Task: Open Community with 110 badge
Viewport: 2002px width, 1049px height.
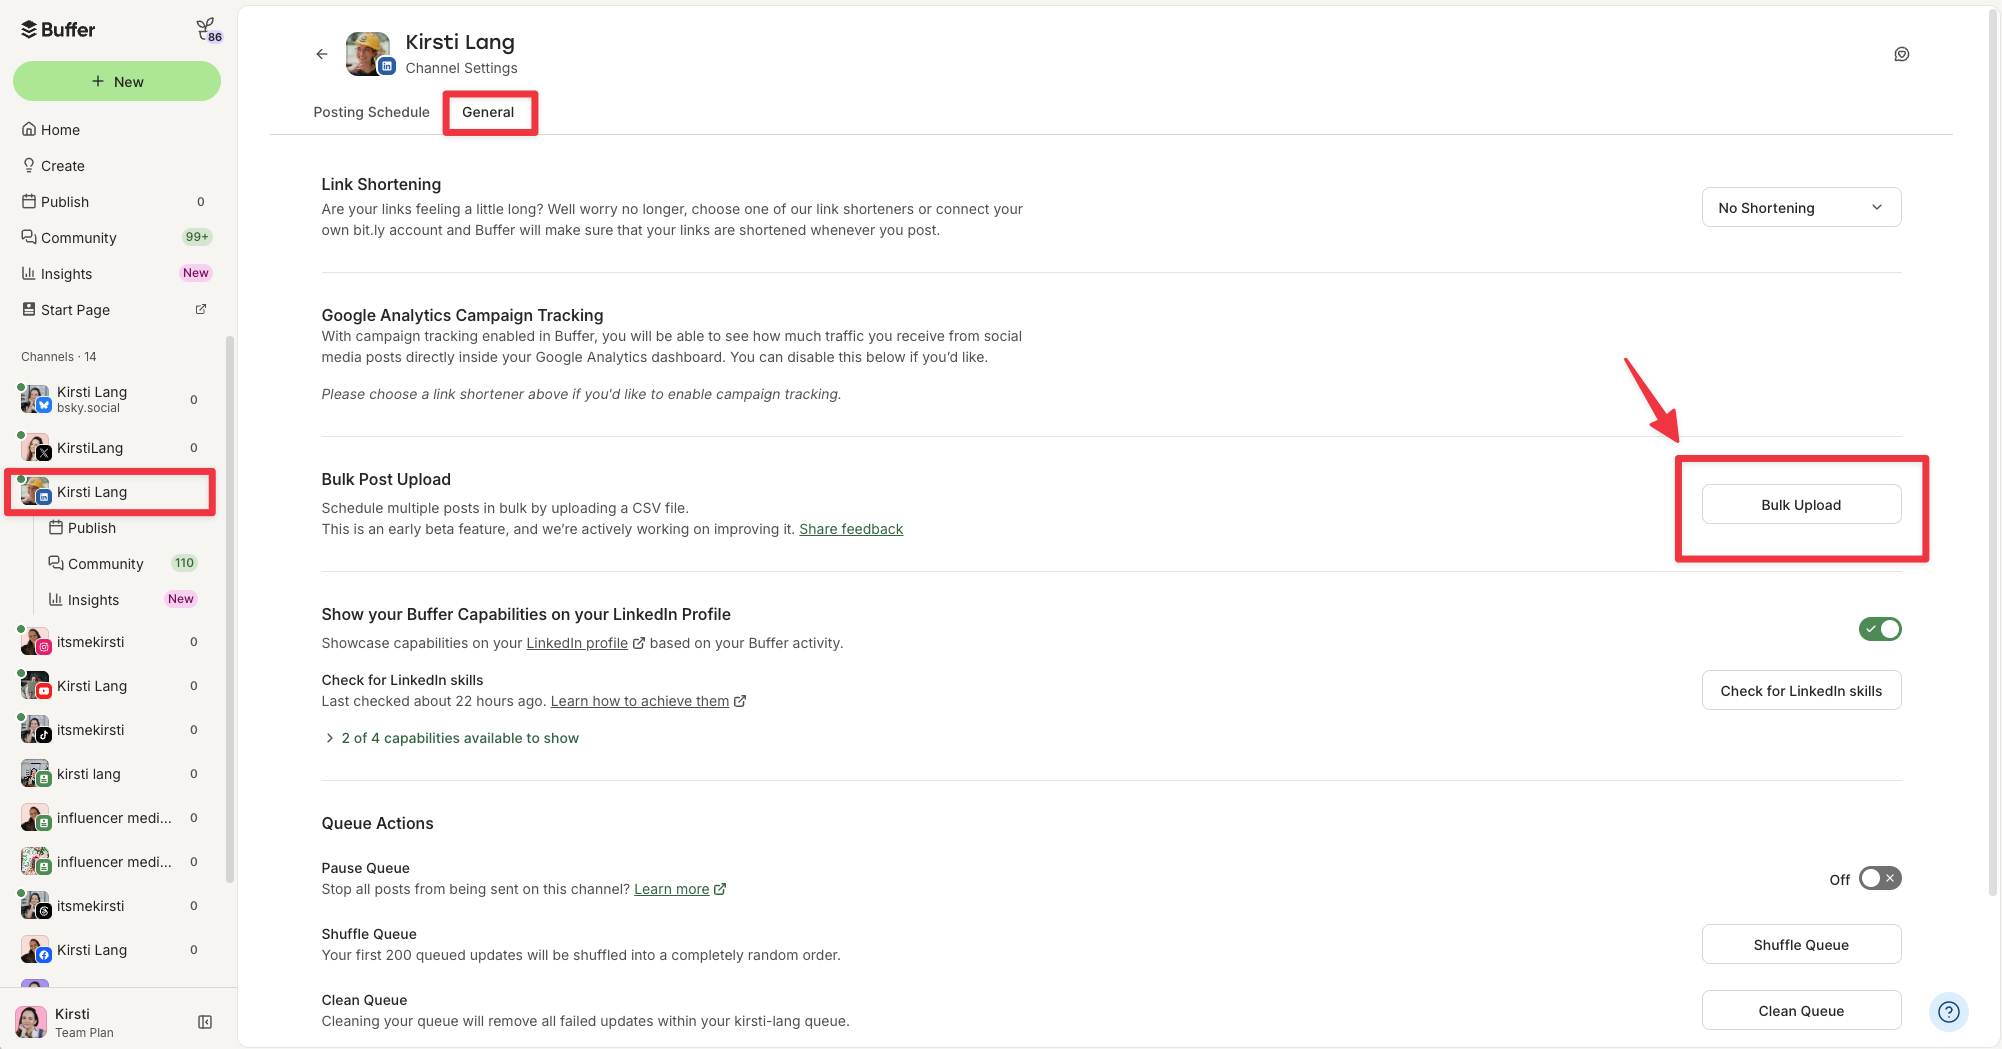Action: coord(123,564)
